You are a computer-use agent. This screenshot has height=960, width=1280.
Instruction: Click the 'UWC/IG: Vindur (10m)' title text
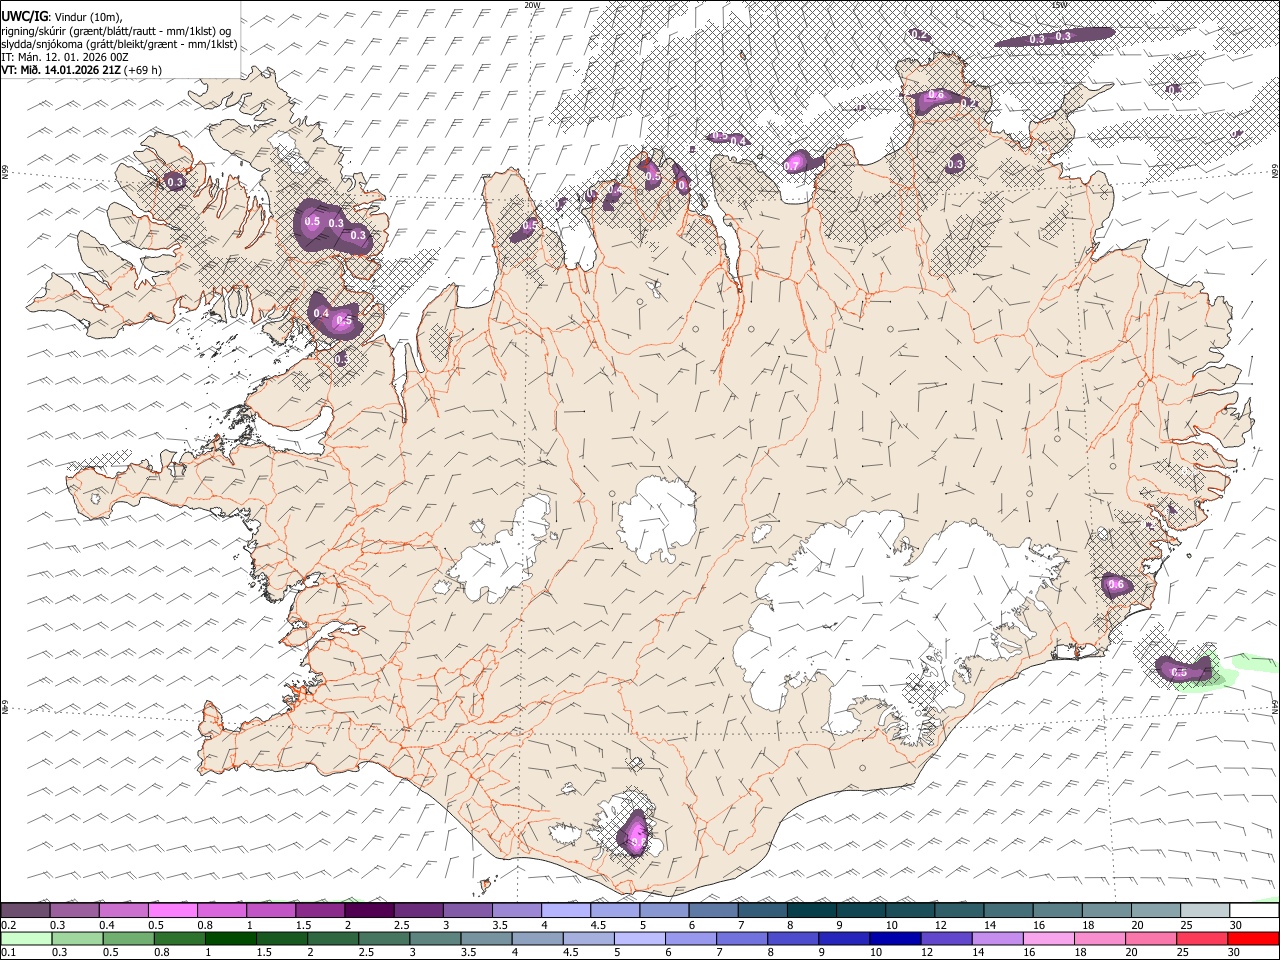click(x=62, y=17)
